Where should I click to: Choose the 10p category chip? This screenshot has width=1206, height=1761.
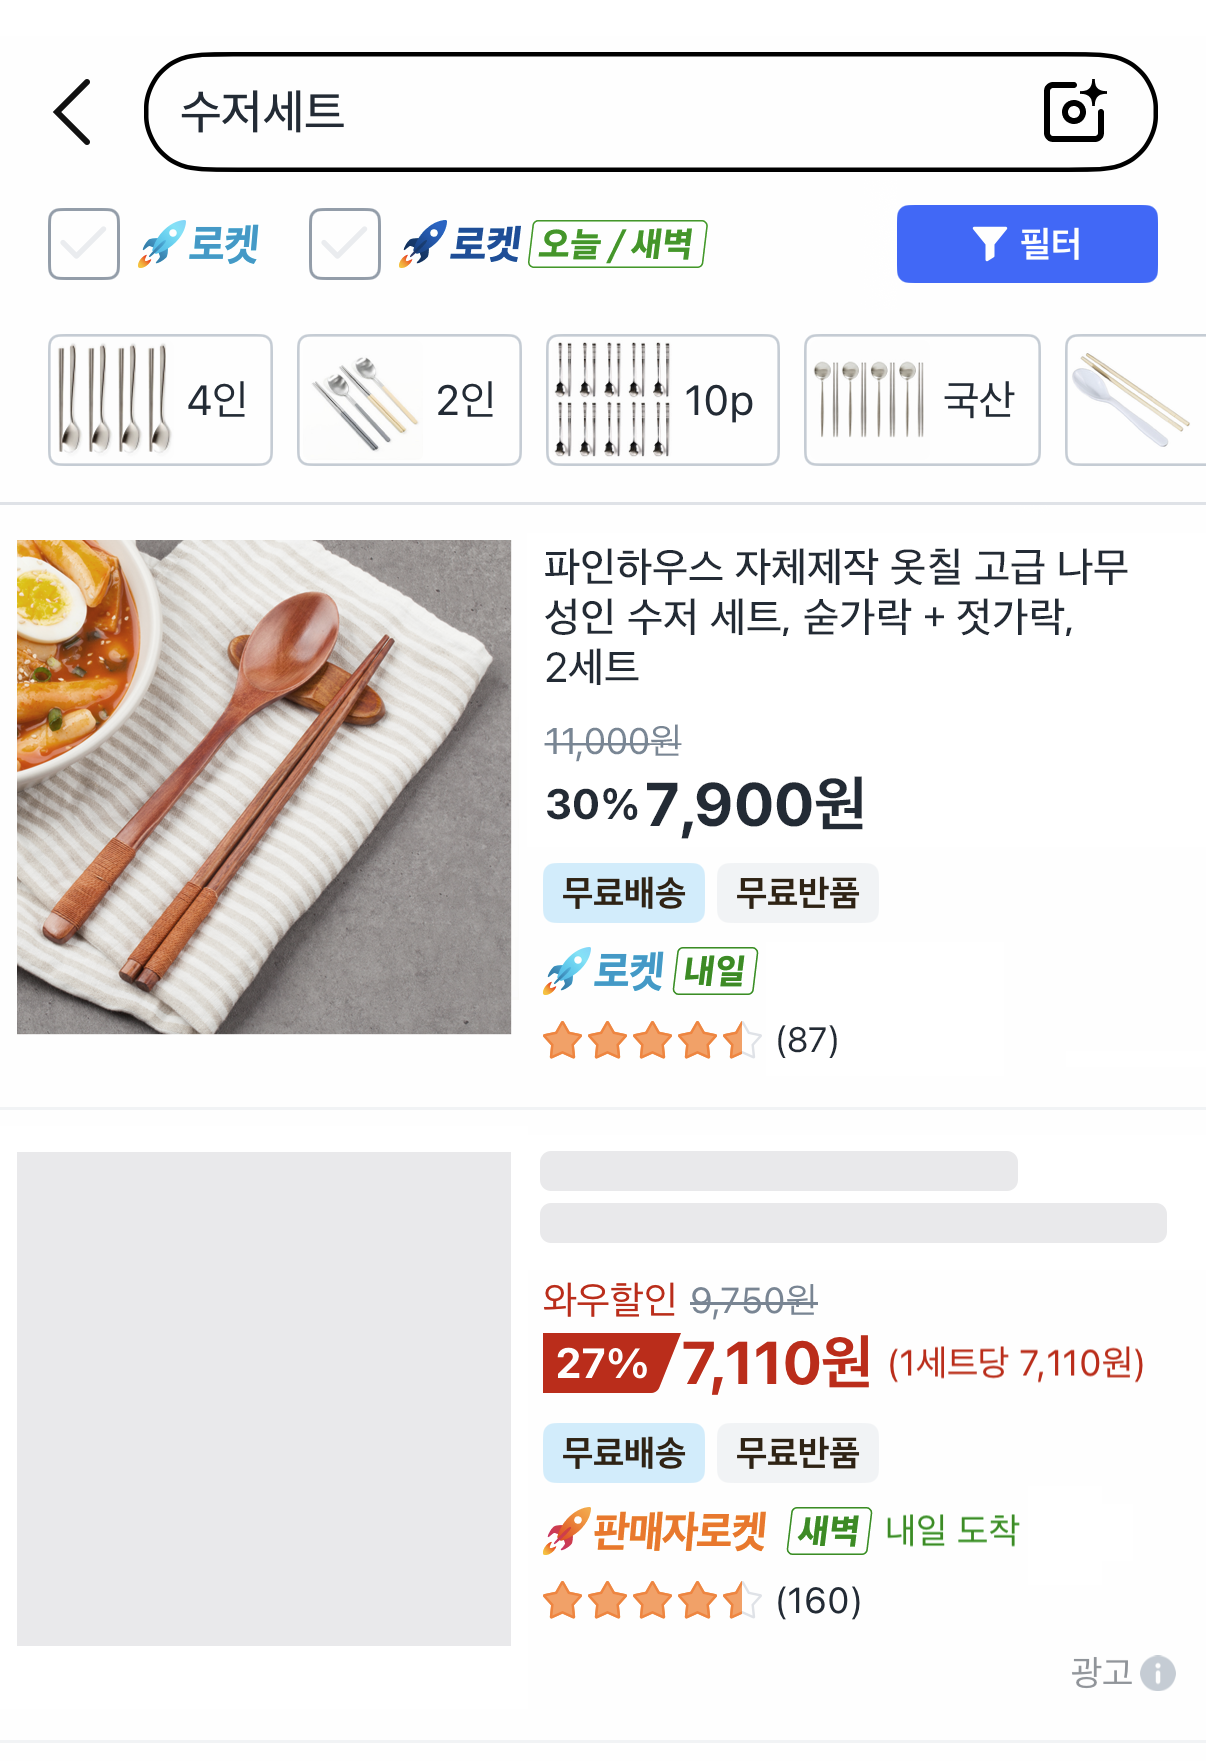point(662,400)
